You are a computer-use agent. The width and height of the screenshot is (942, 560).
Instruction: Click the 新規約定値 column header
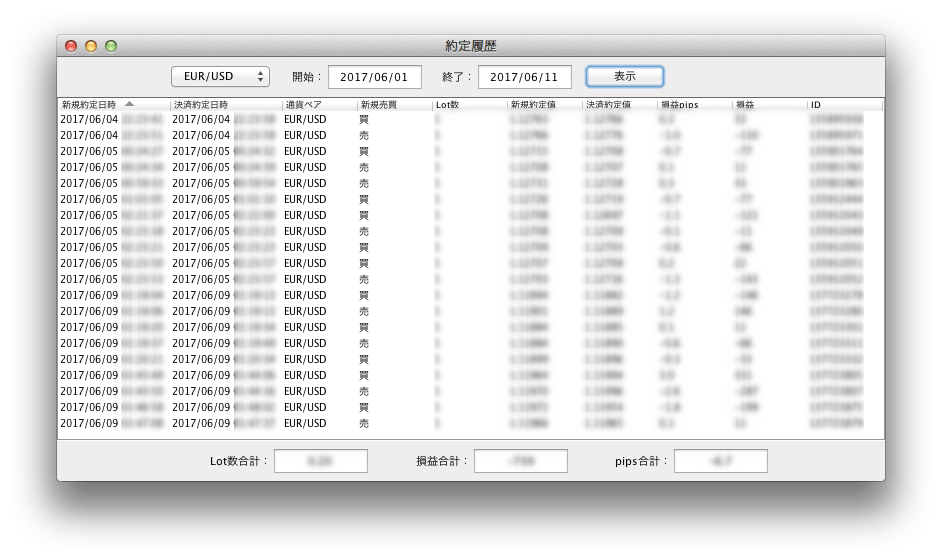545,105
